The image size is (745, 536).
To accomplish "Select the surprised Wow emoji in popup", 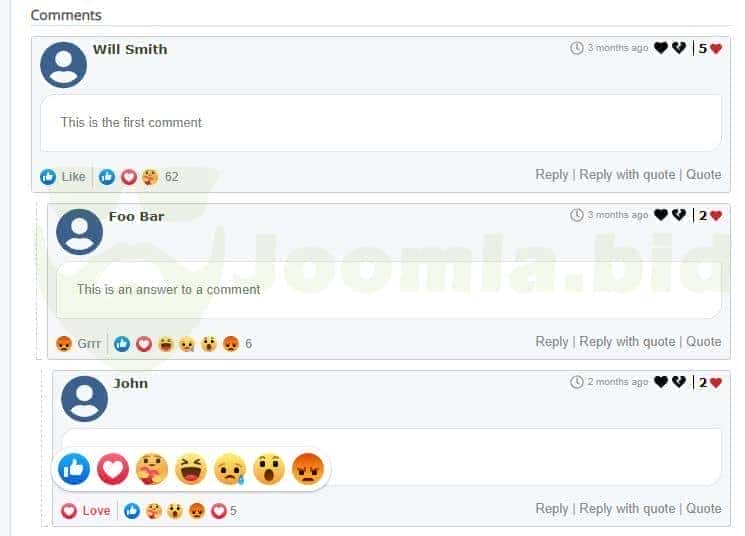I will click(269, 469).
